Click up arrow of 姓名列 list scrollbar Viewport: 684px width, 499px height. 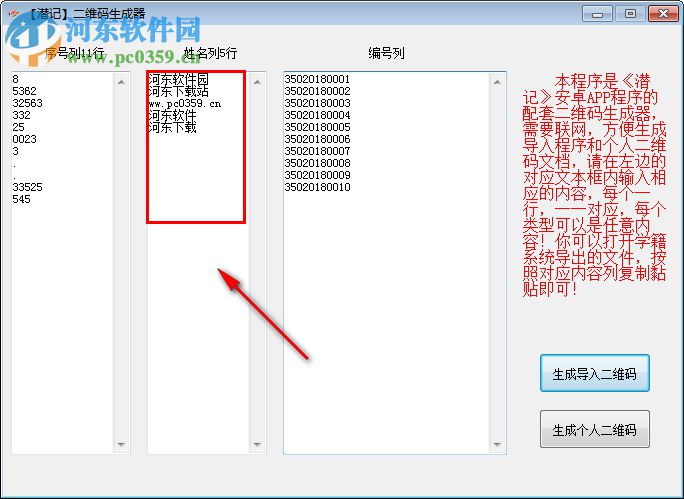click(x=257, y=82)
